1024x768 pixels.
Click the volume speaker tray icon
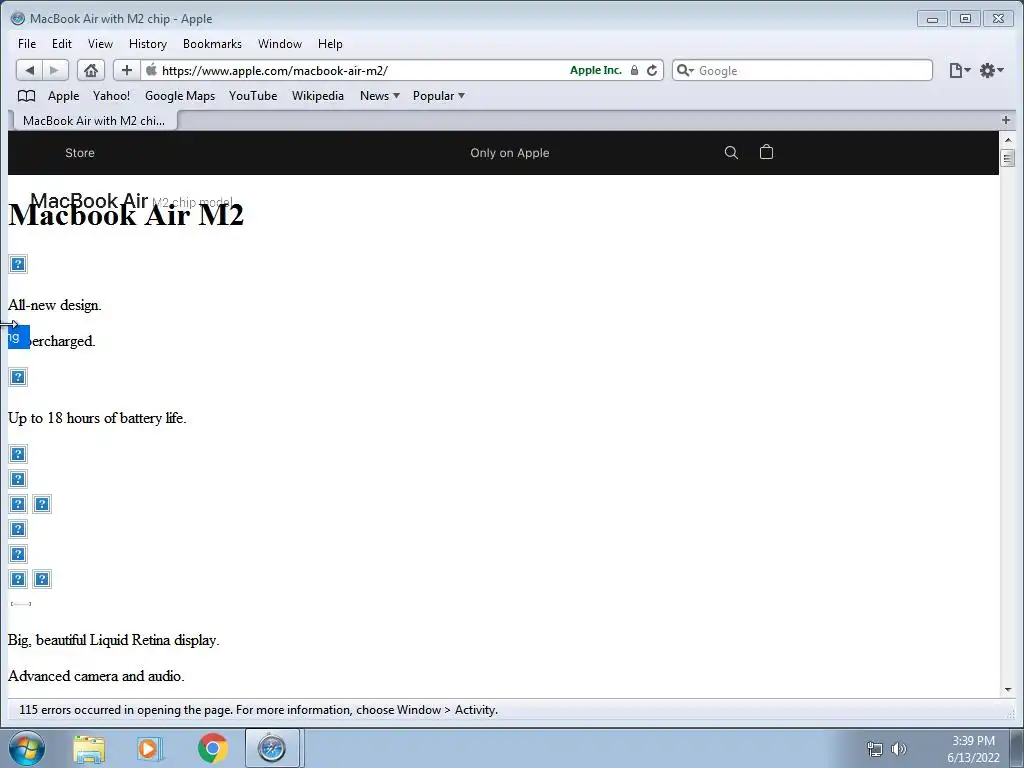899,749
